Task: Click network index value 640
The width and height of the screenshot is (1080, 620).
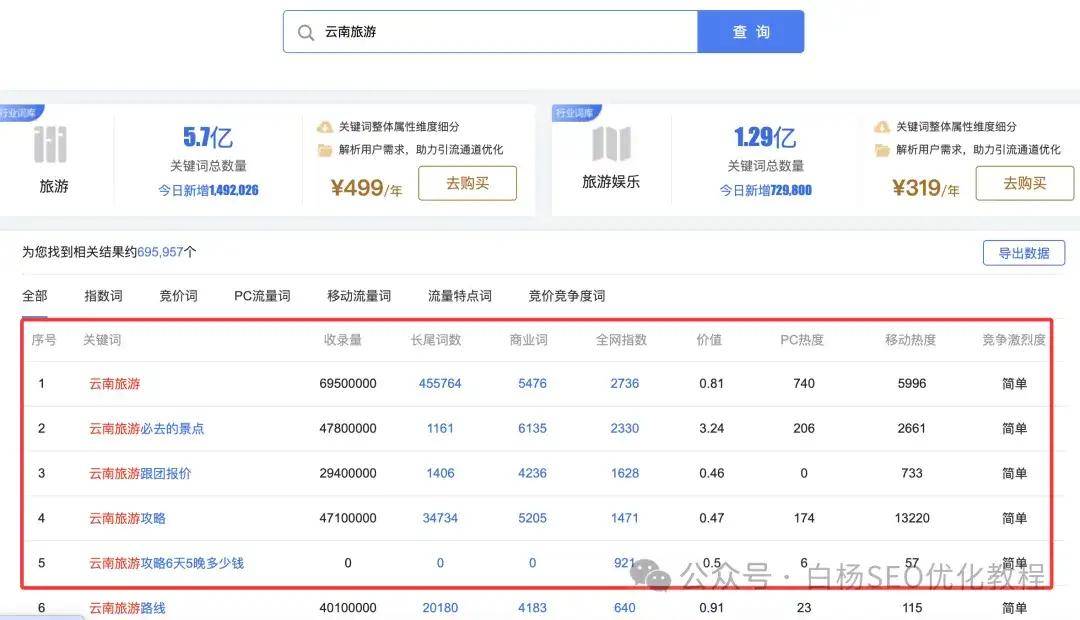Action: pyautogui.click(x=625, y=608)
